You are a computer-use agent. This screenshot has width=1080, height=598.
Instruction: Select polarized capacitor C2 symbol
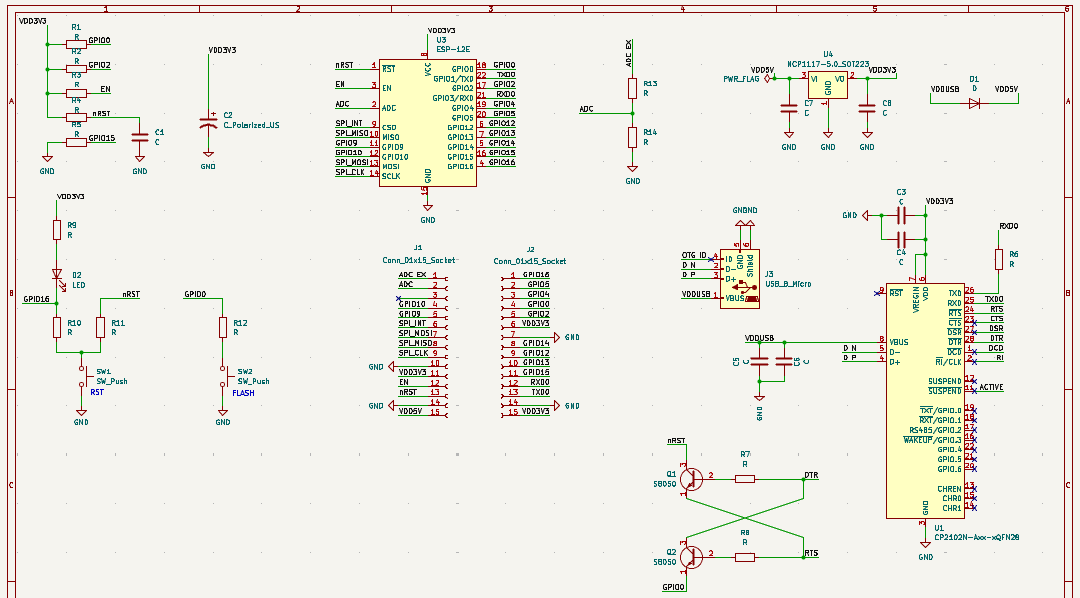coord(208,122)
